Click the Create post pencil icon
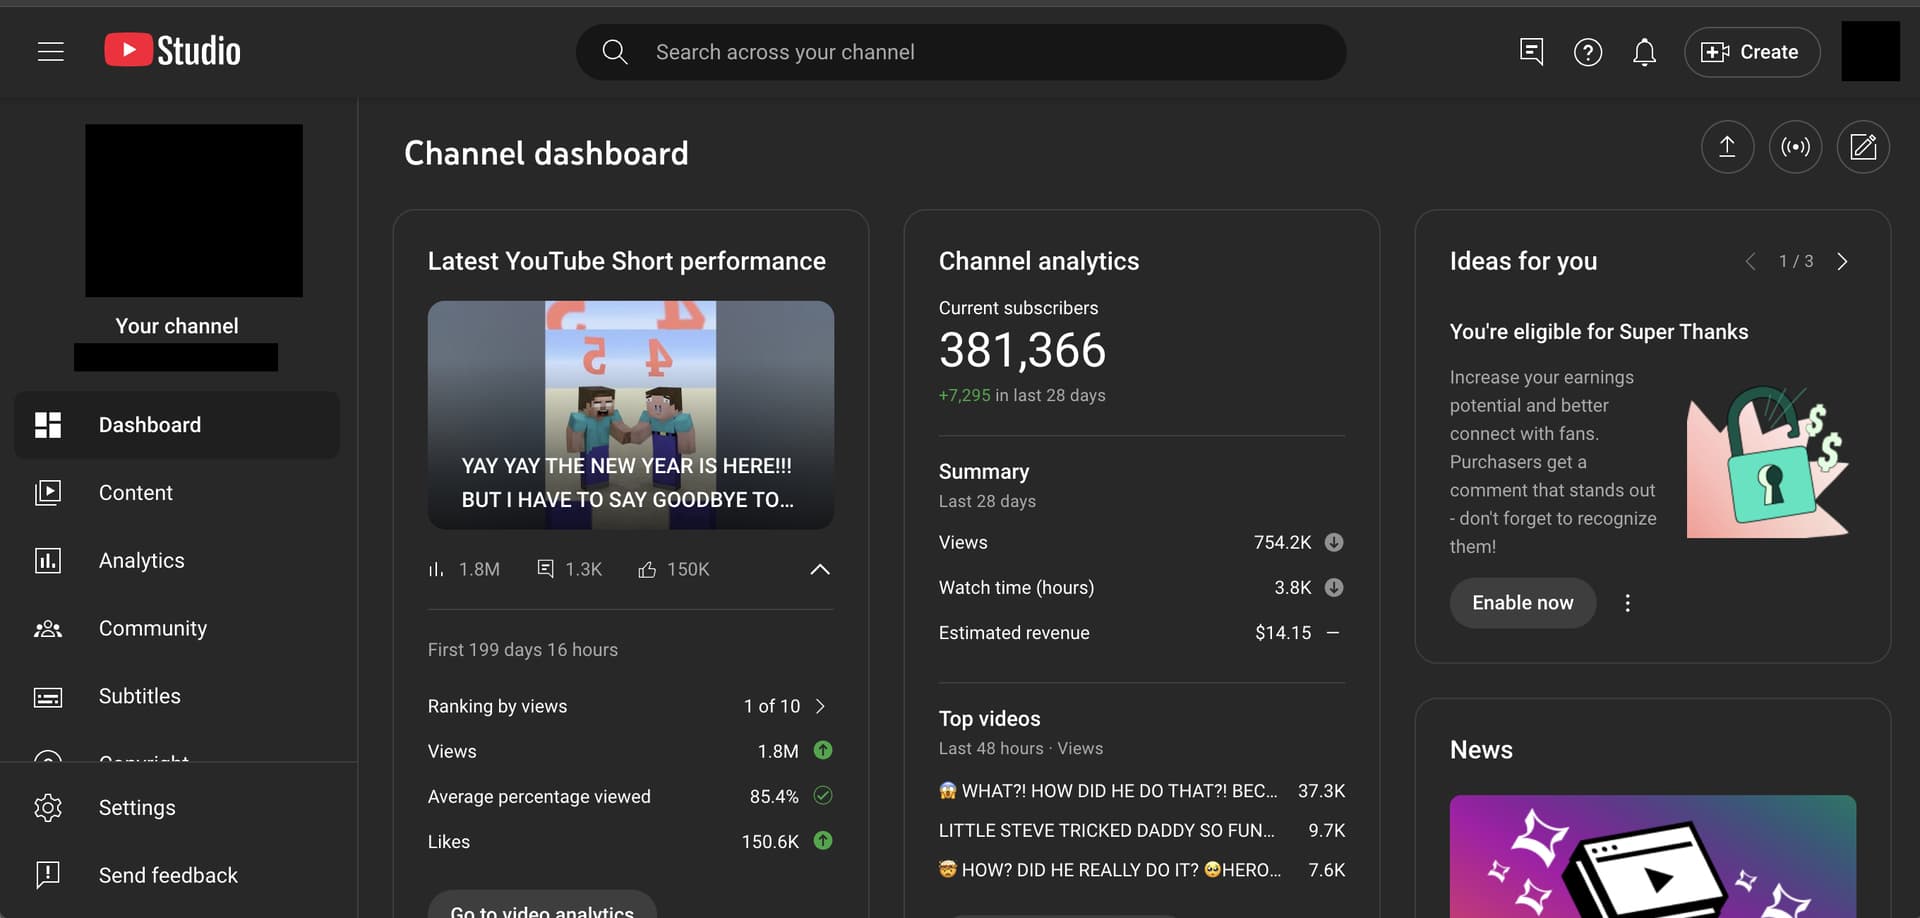Viewport: 1920px width, 918px height. click(1863, 147)
